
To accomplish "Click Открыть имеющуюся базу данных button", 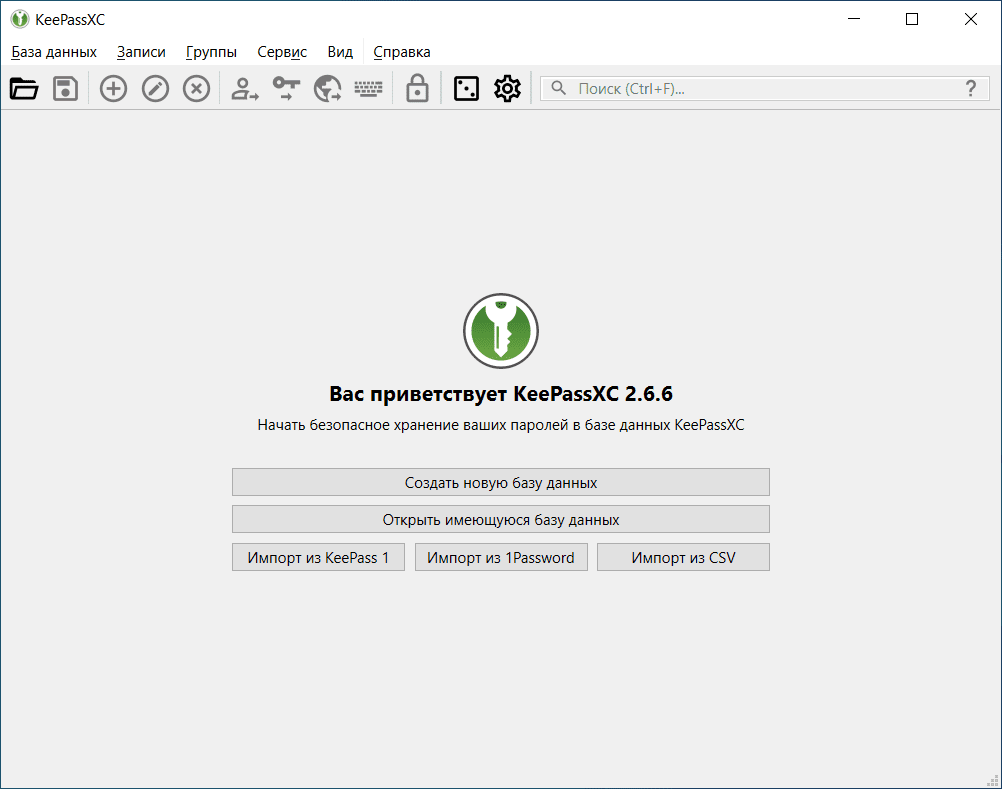I will [501, 519].
